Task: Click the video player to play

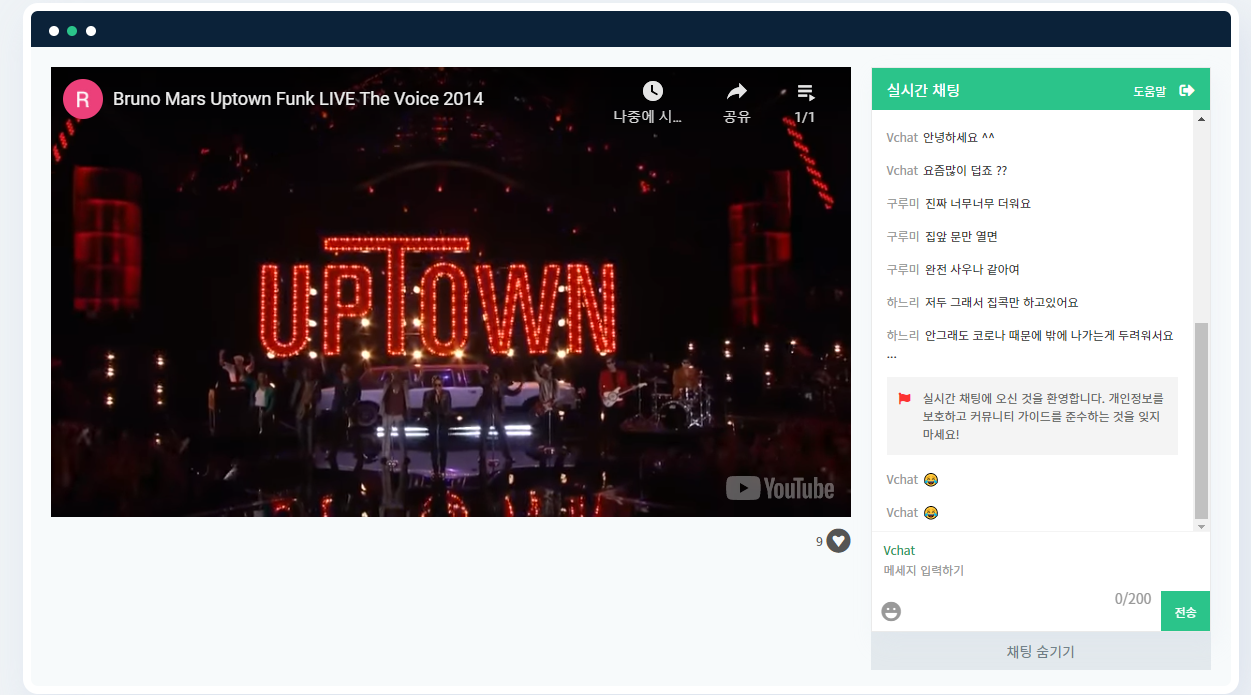Action: [450, 300]
